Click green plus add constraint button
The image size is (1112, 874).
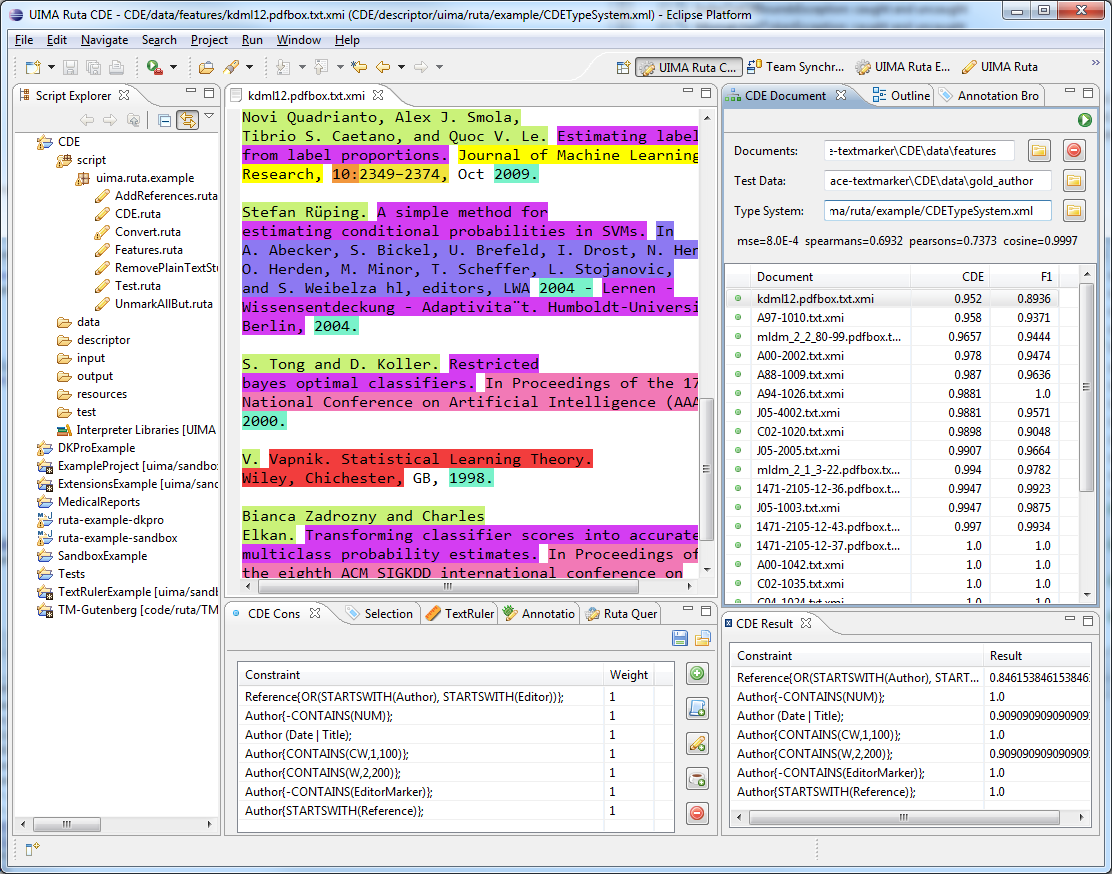pyautogui.click(x=698, y=674)
